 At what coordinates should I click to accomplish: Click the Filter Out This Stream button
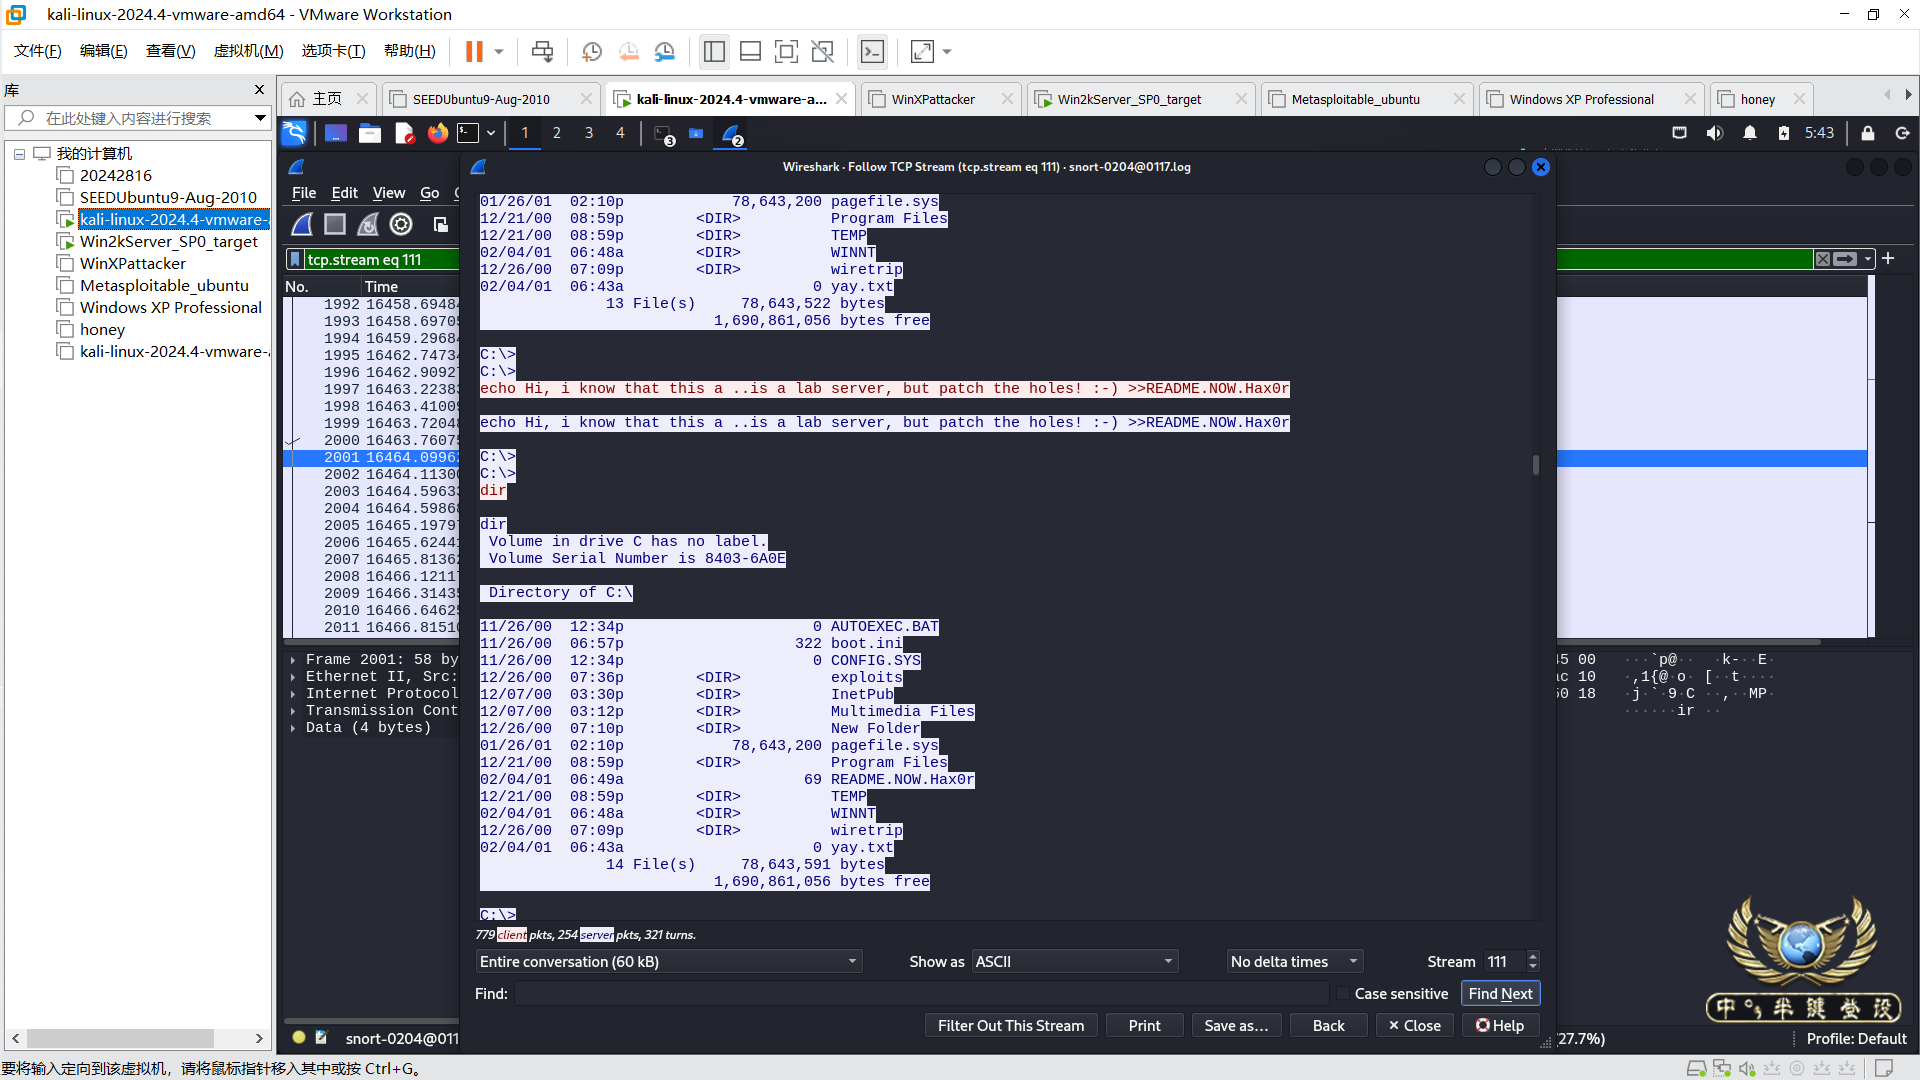1010,1025
